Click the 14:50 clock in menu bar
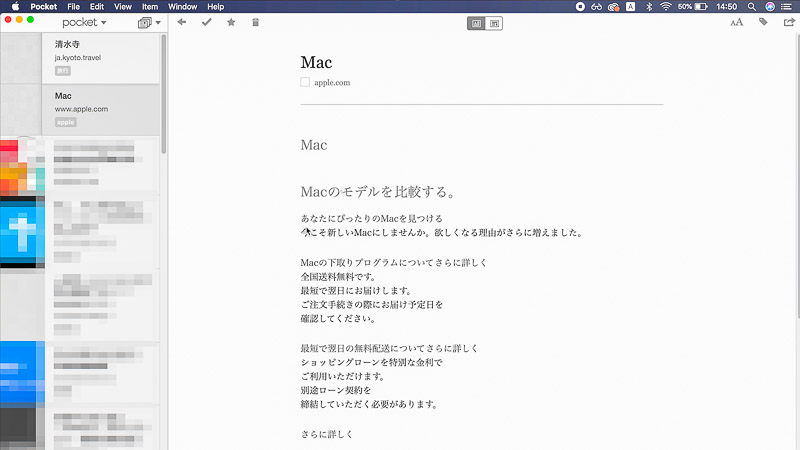 [727, 7]
